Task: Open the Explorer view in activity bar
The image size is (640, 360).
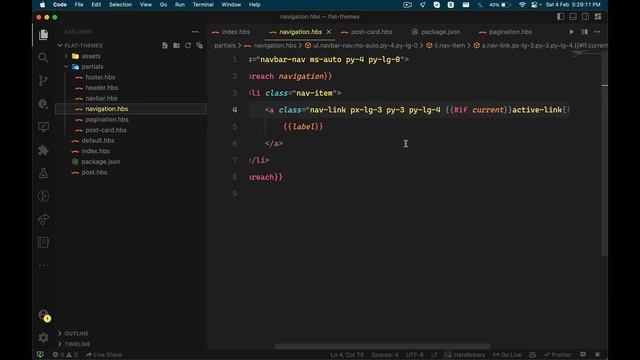Action: (x=43, y=35)
